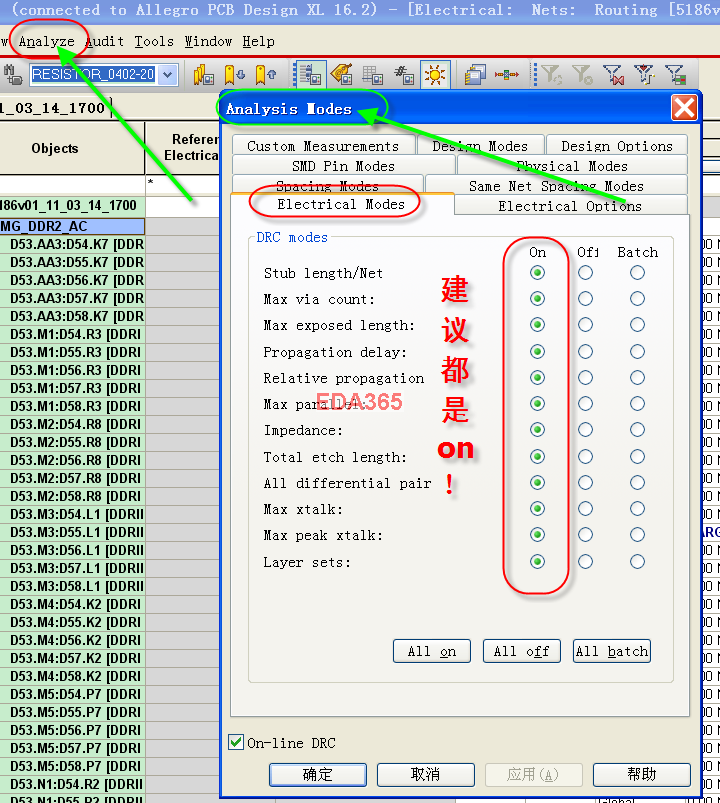Switch to Same Net Spacing Modes tab
Image resolution: width=720 pixels, height=803 pixels.
coord(556,186)
